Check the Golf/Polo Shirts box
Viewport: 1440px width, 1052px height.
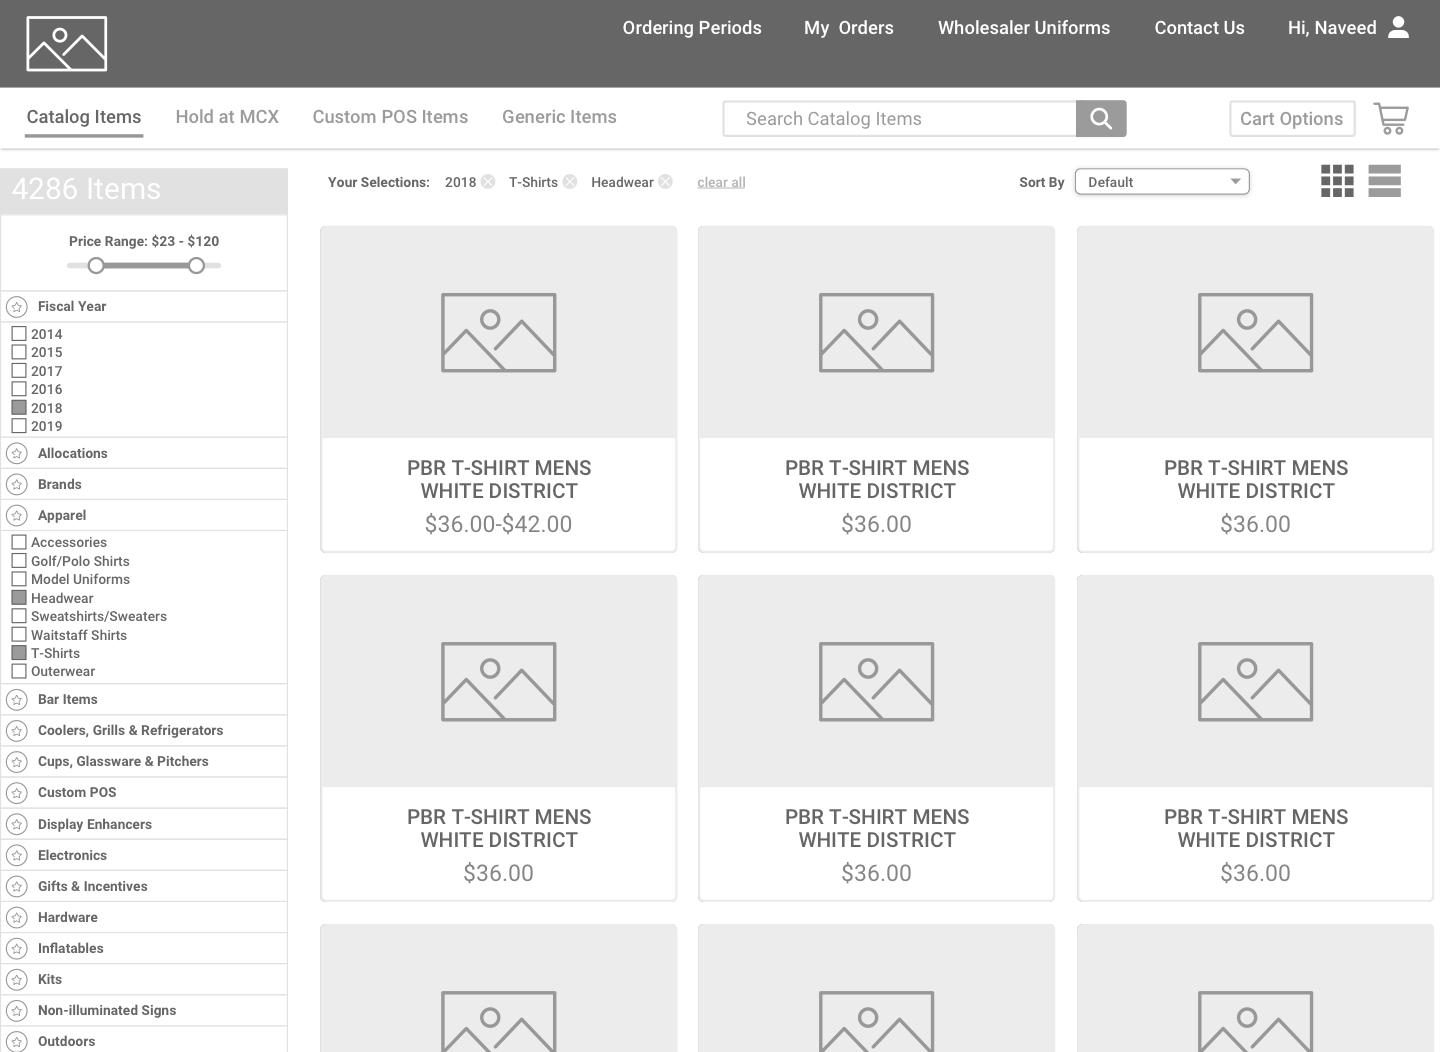[19, 560]
